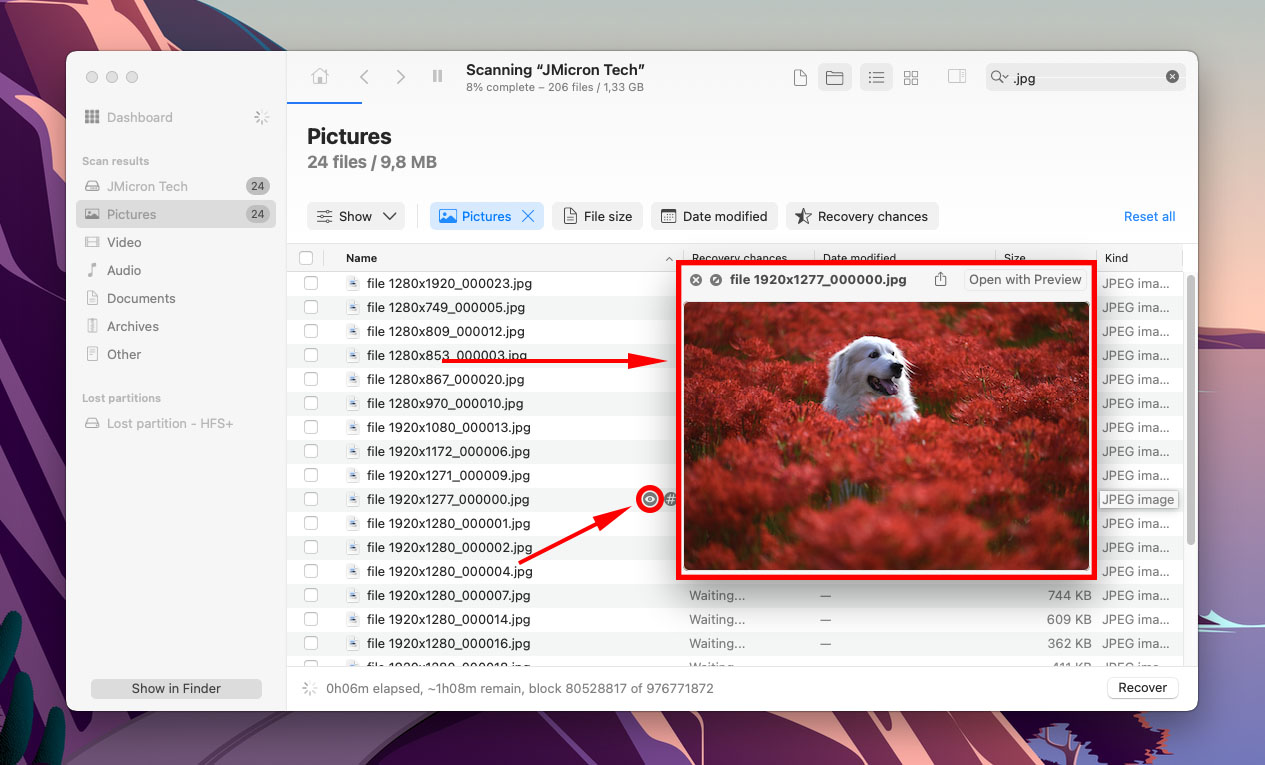Pause the ongoing scan
This screenshot has height=765, width=1265.
pyautogui.click(x=437, y=76)
